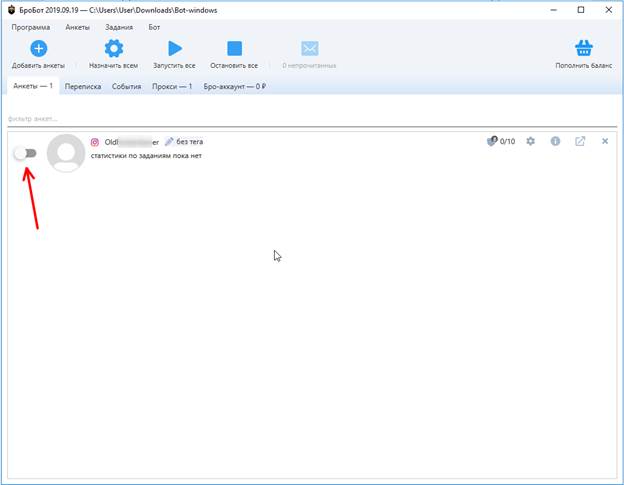This screenshot has height=485, width=624.
Task: Start all with Запустить все play icon
Action: click(x=175, y=49)
